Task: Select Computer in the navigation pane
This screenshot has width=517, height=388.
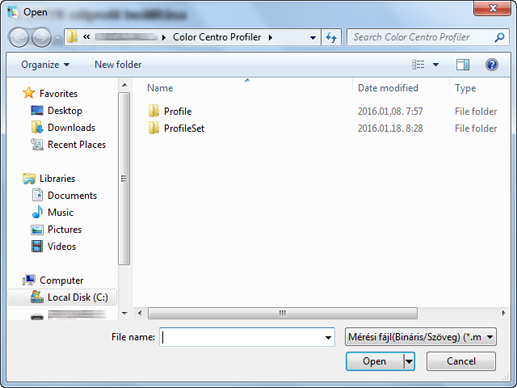Action: 61,280
